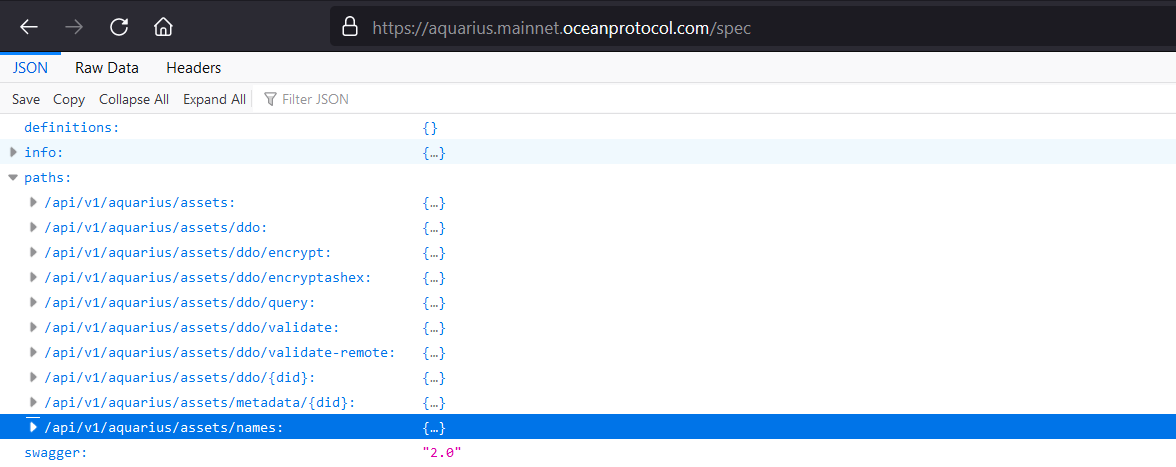Focus the Filter JSON search field
The width and height of the screenshot is (1176, 467).
pyautogui.click(x=315, y=99)
